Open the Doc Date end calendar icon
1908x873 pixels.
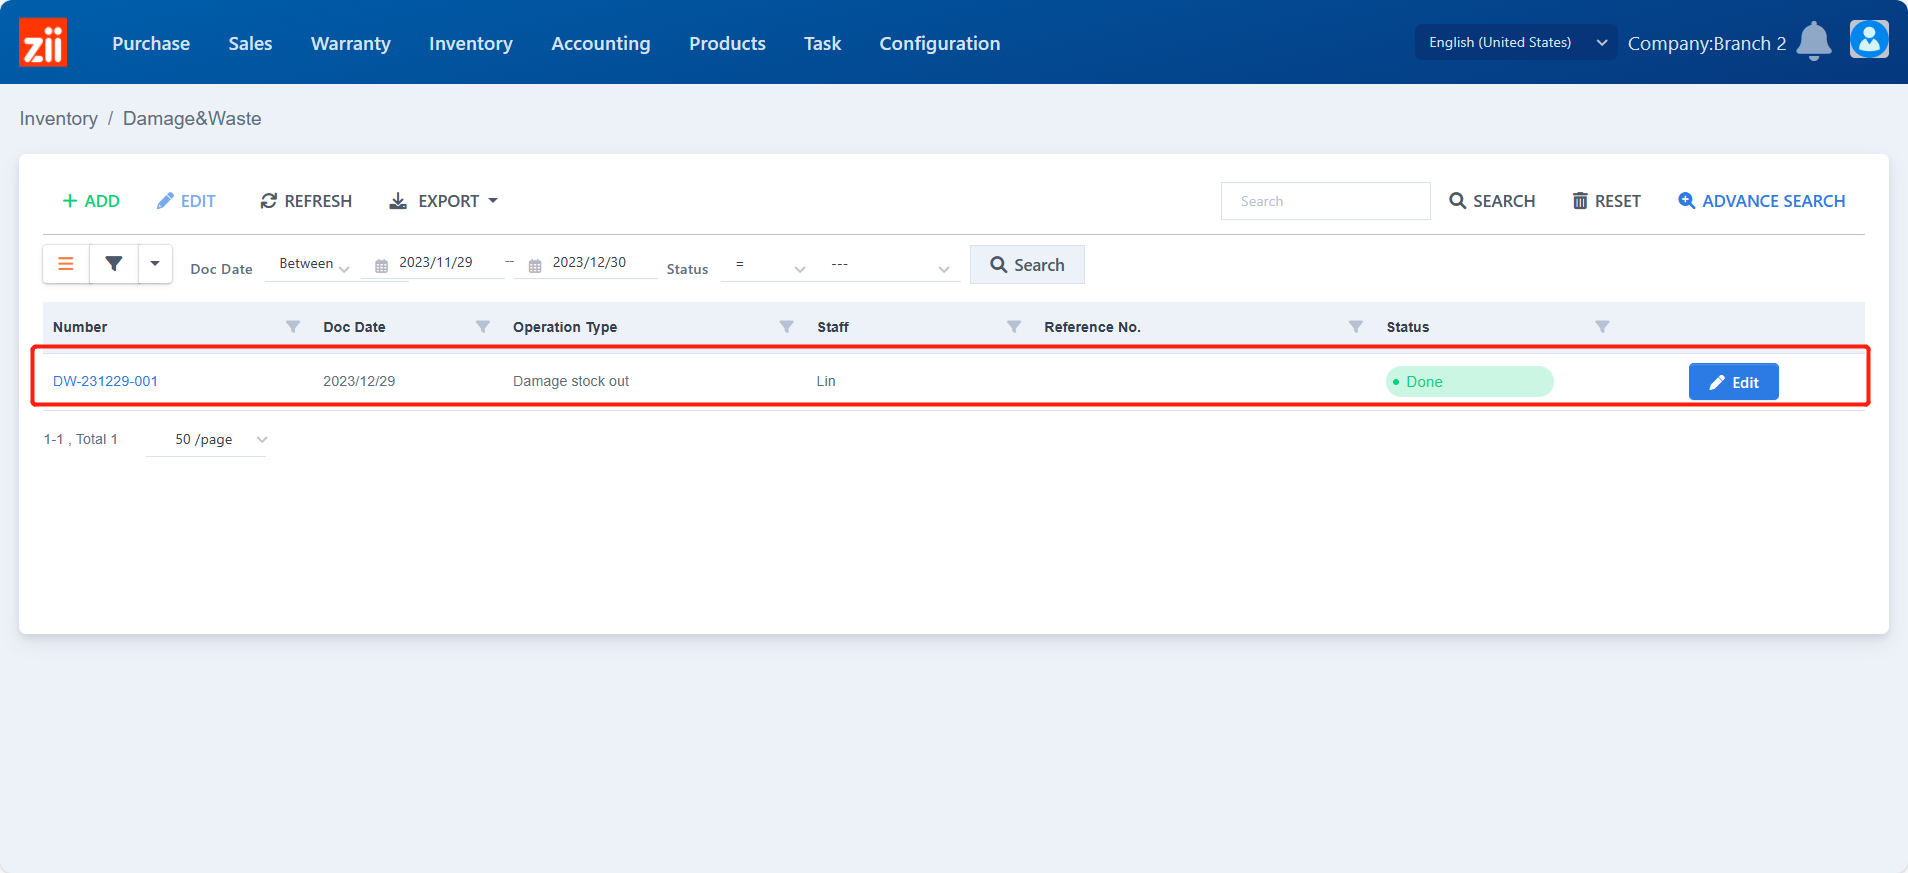(x=535, y=266)
